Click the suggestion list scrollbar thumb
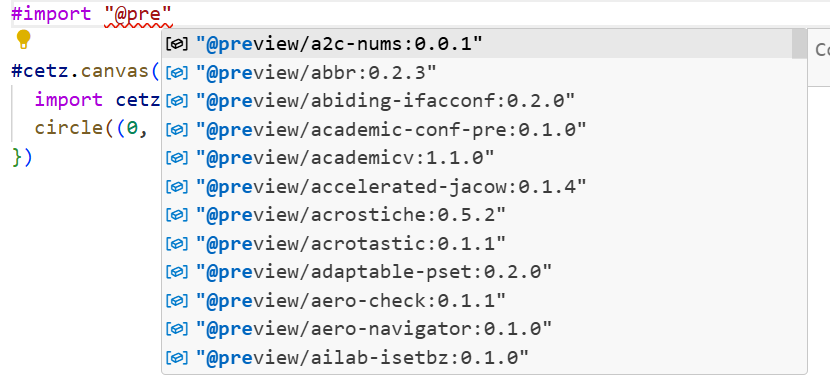The width and height of the screenshot is (830, 392). (799, 44)
